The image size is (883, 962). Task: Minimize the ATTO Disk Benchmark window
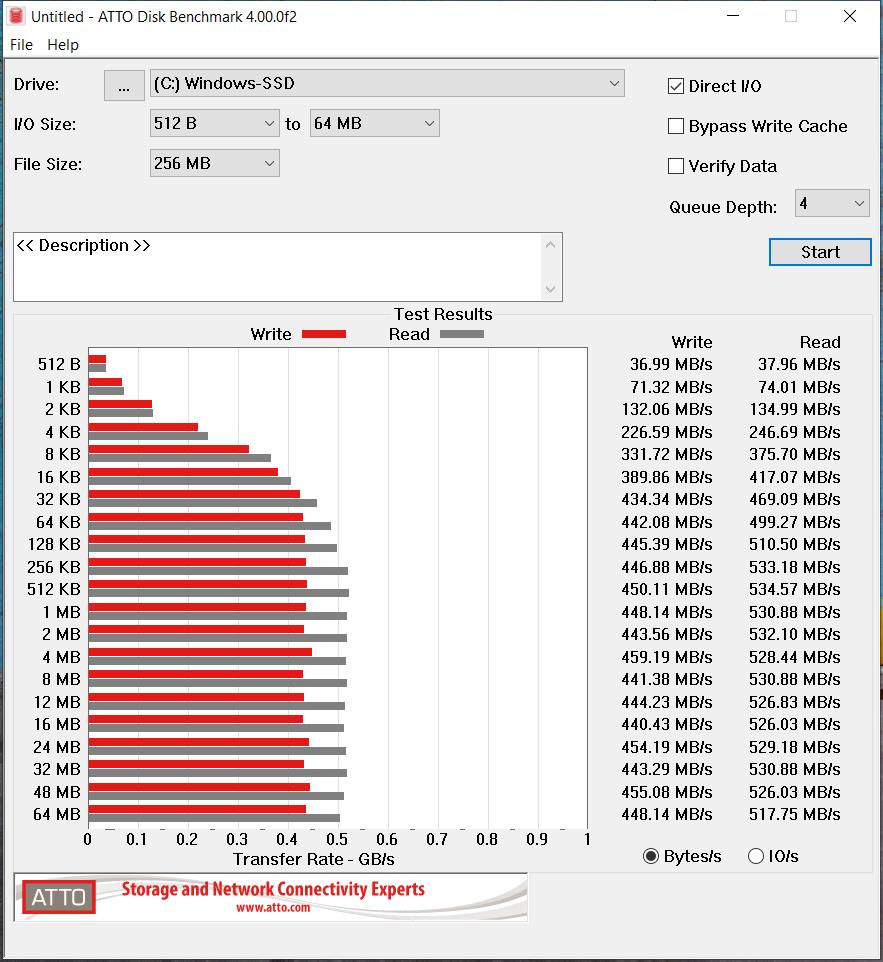point(733,16)
